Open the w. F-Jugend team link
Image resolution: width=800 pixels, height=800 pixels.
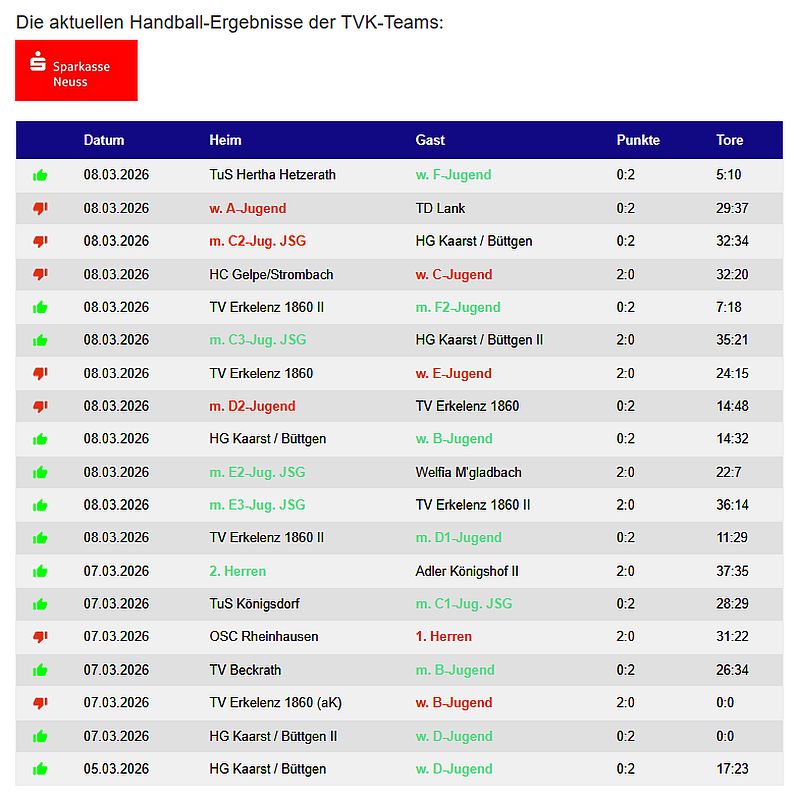pyautogui.click(x=453, y=175)
